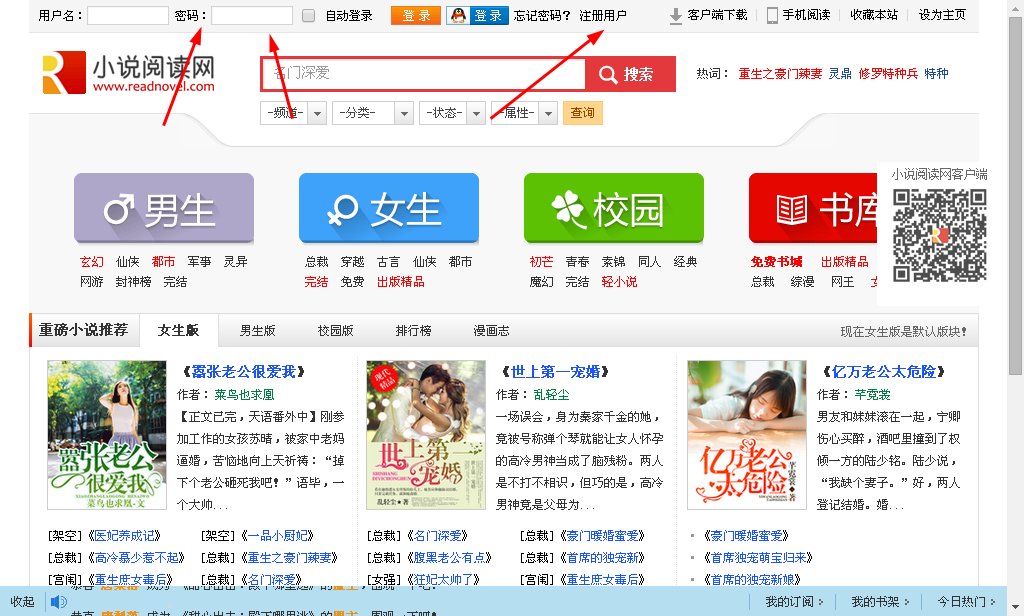Click the orange 查询 query button
Screen dimensions: 1024x616
[582, 113]
